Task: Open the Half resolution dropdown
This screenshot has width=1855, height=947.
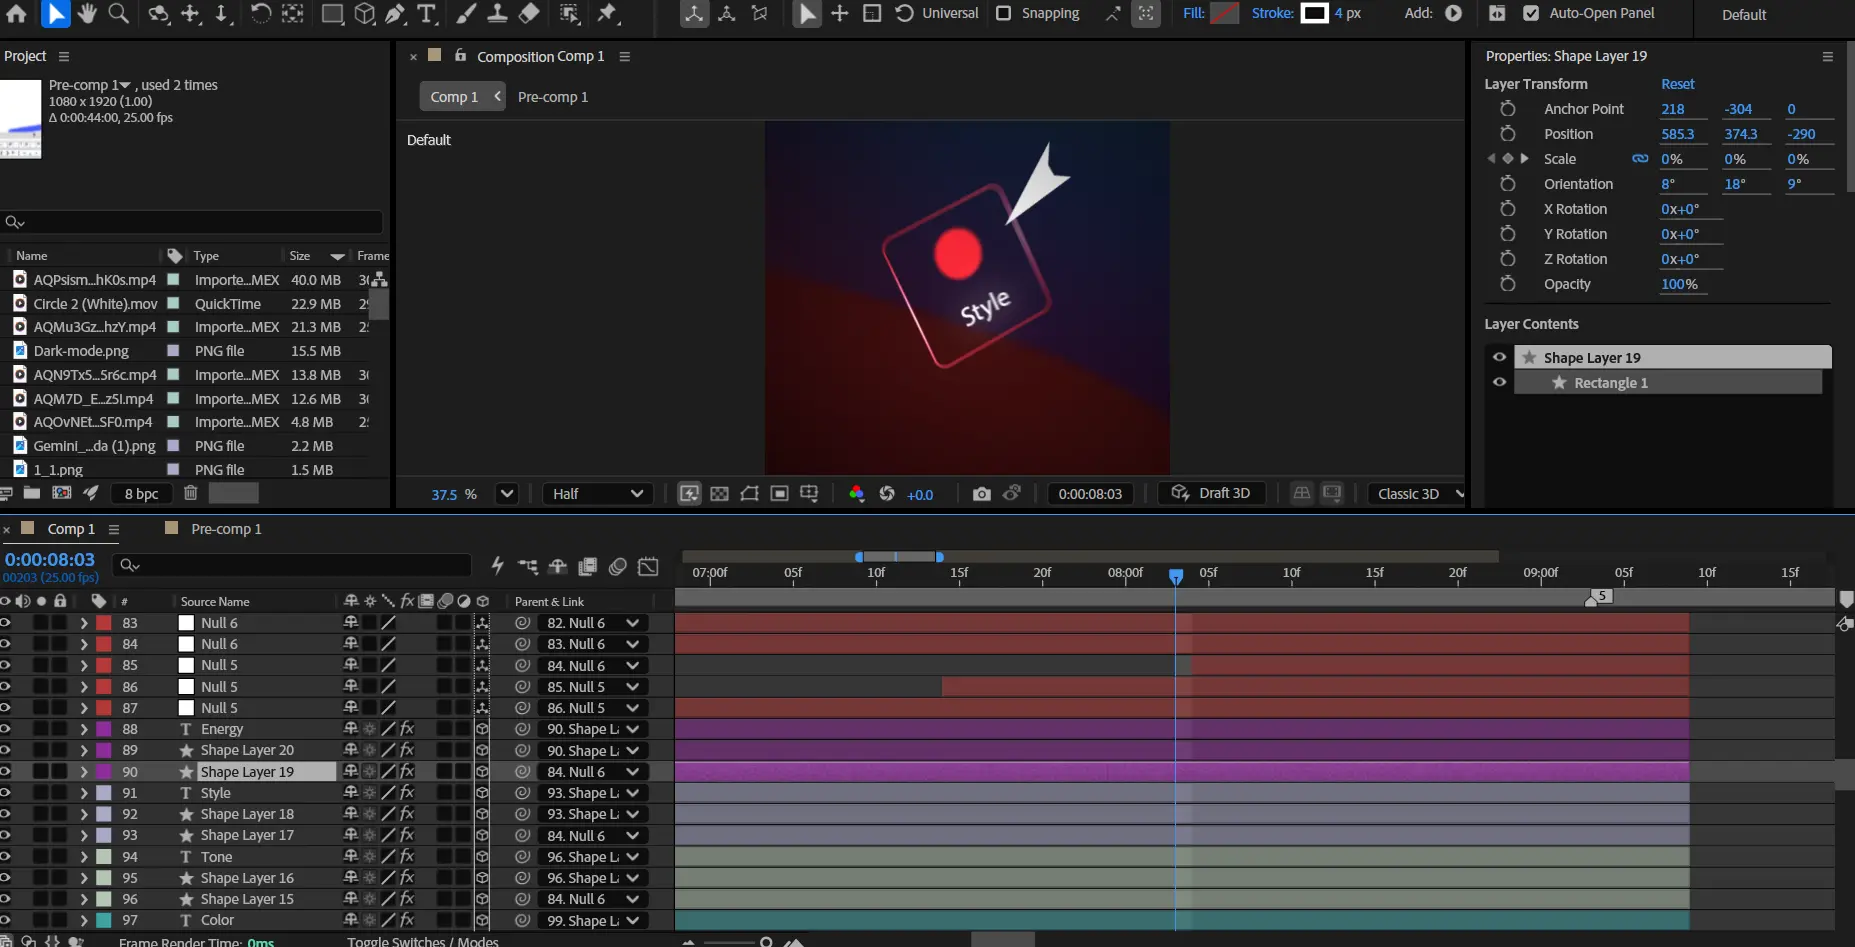Action: [597, 494]
